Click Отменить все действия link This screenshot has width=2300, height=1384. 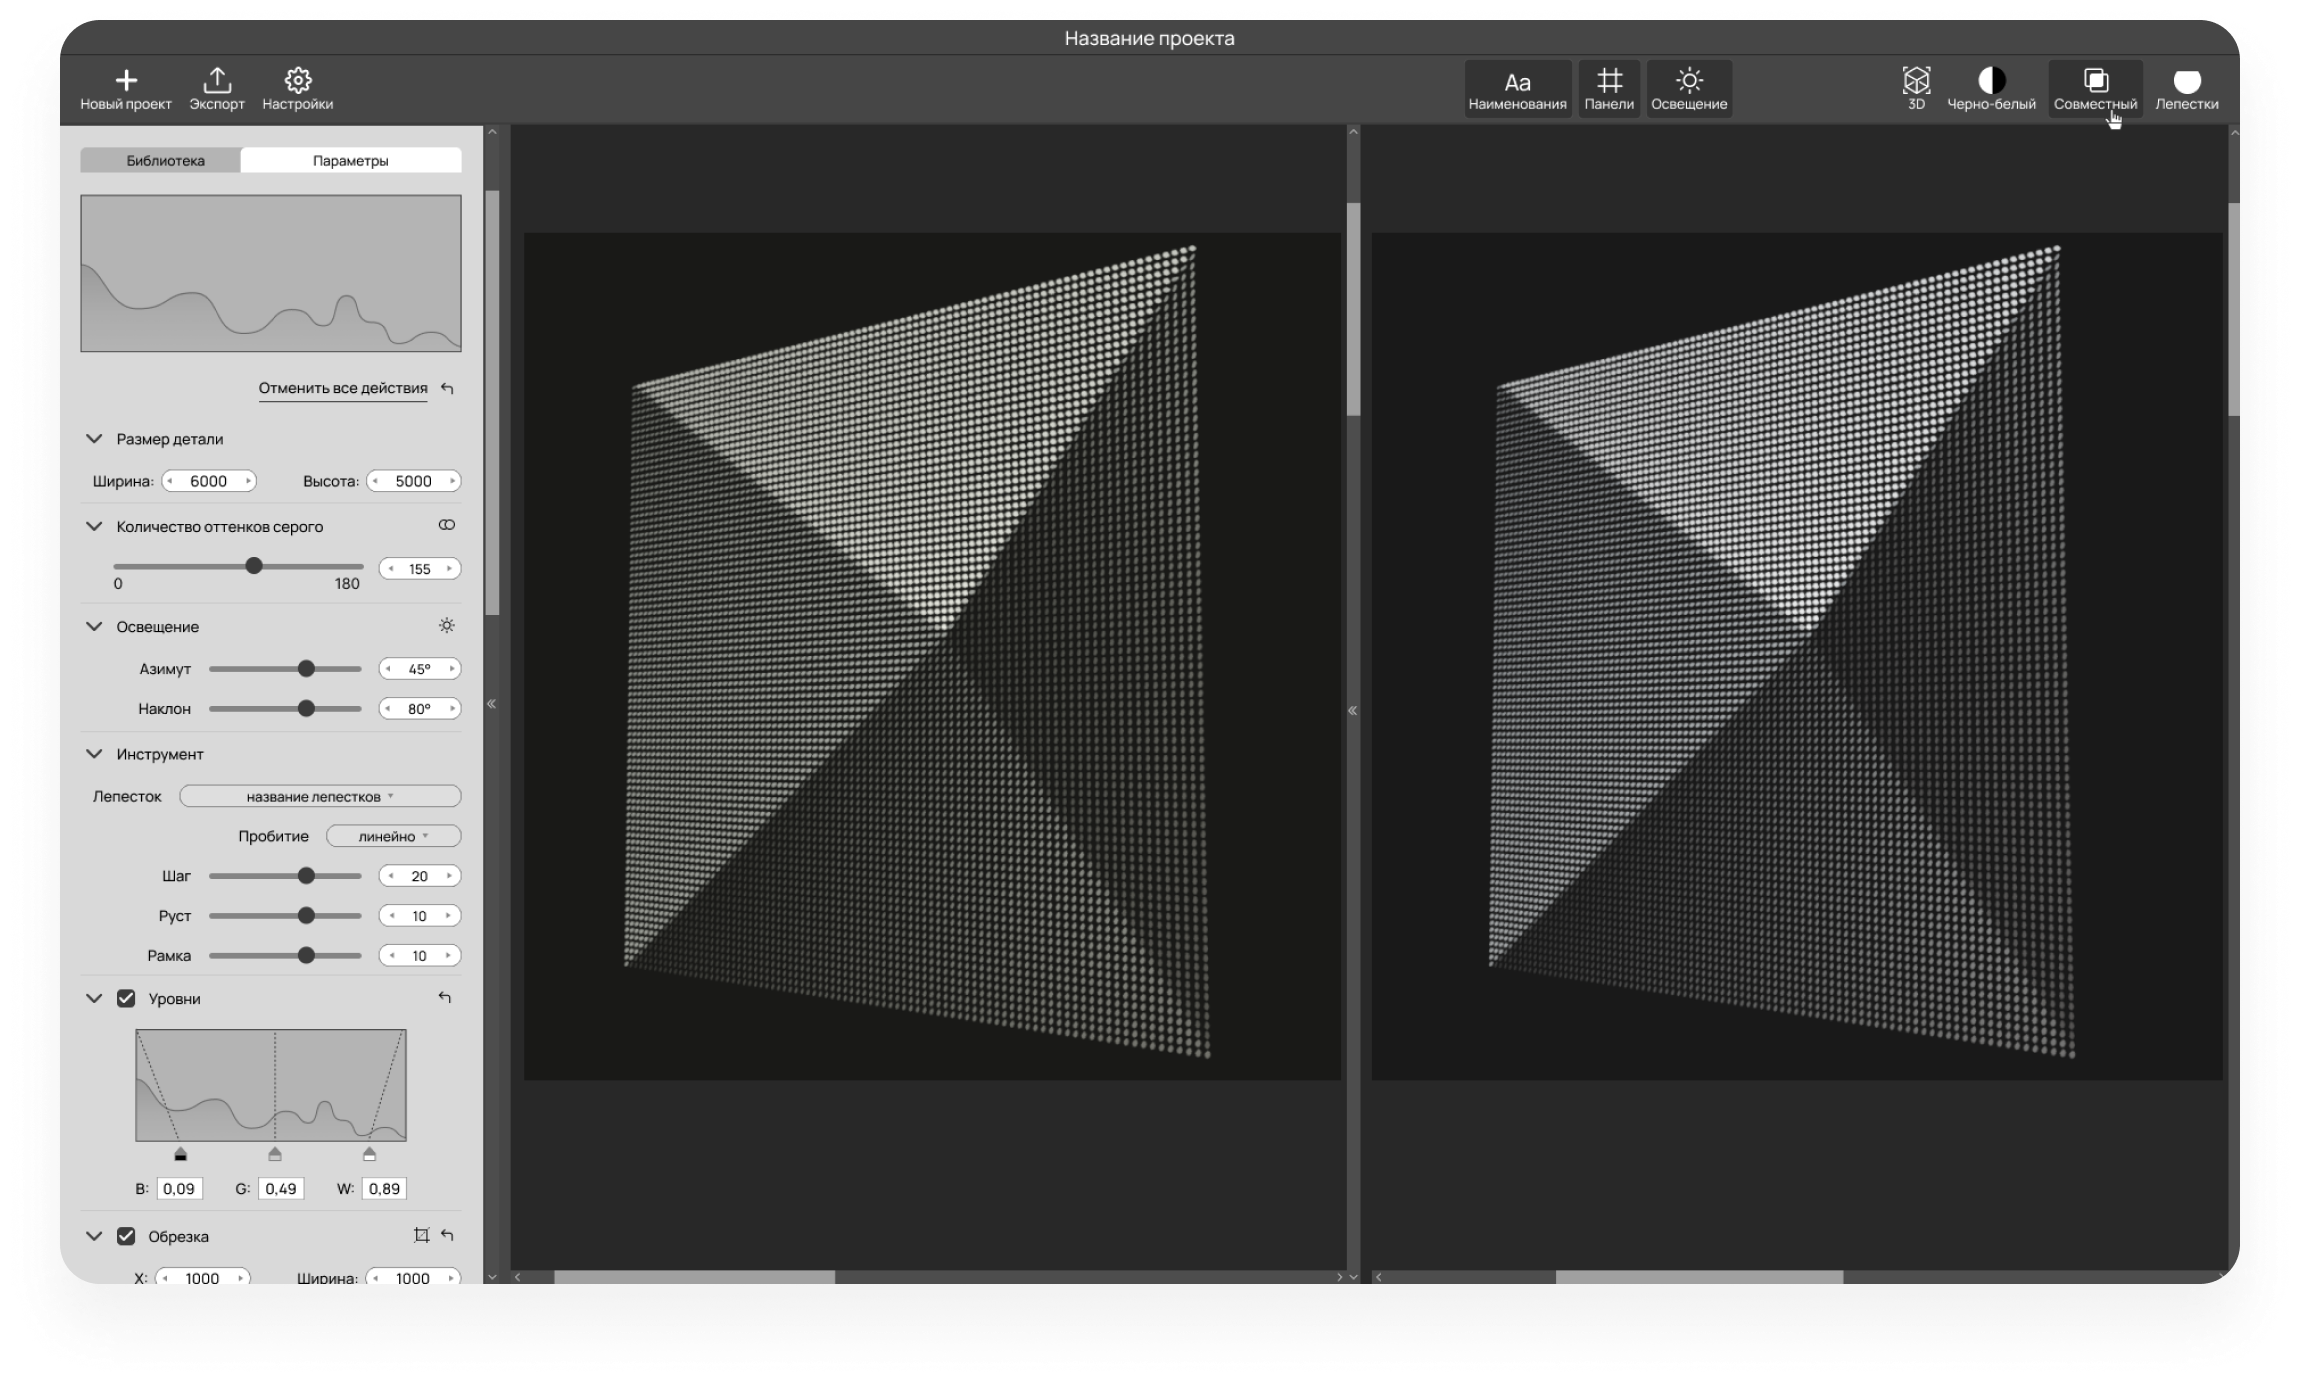click(343, 388)
